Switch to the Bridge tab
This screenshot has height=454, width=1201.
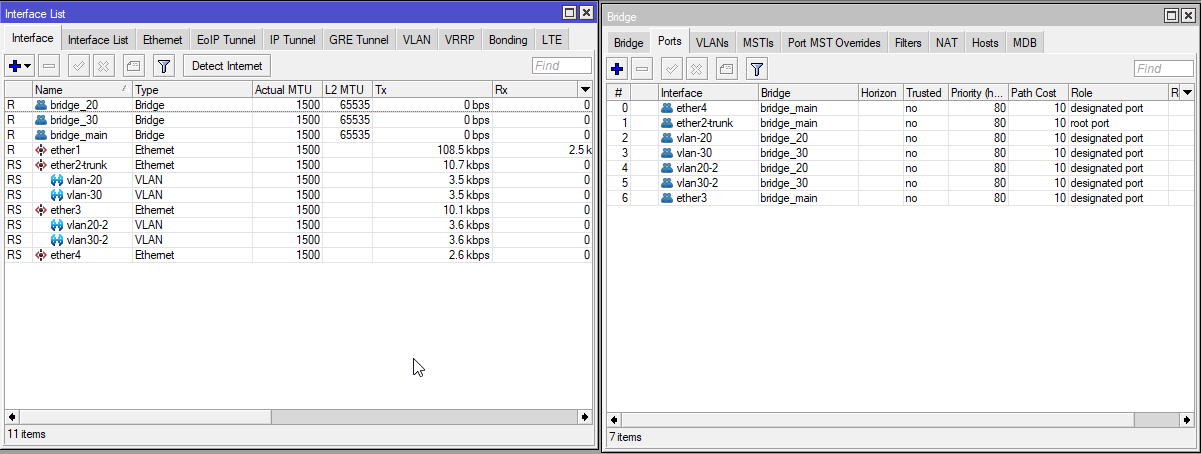[x=629, y=43]
